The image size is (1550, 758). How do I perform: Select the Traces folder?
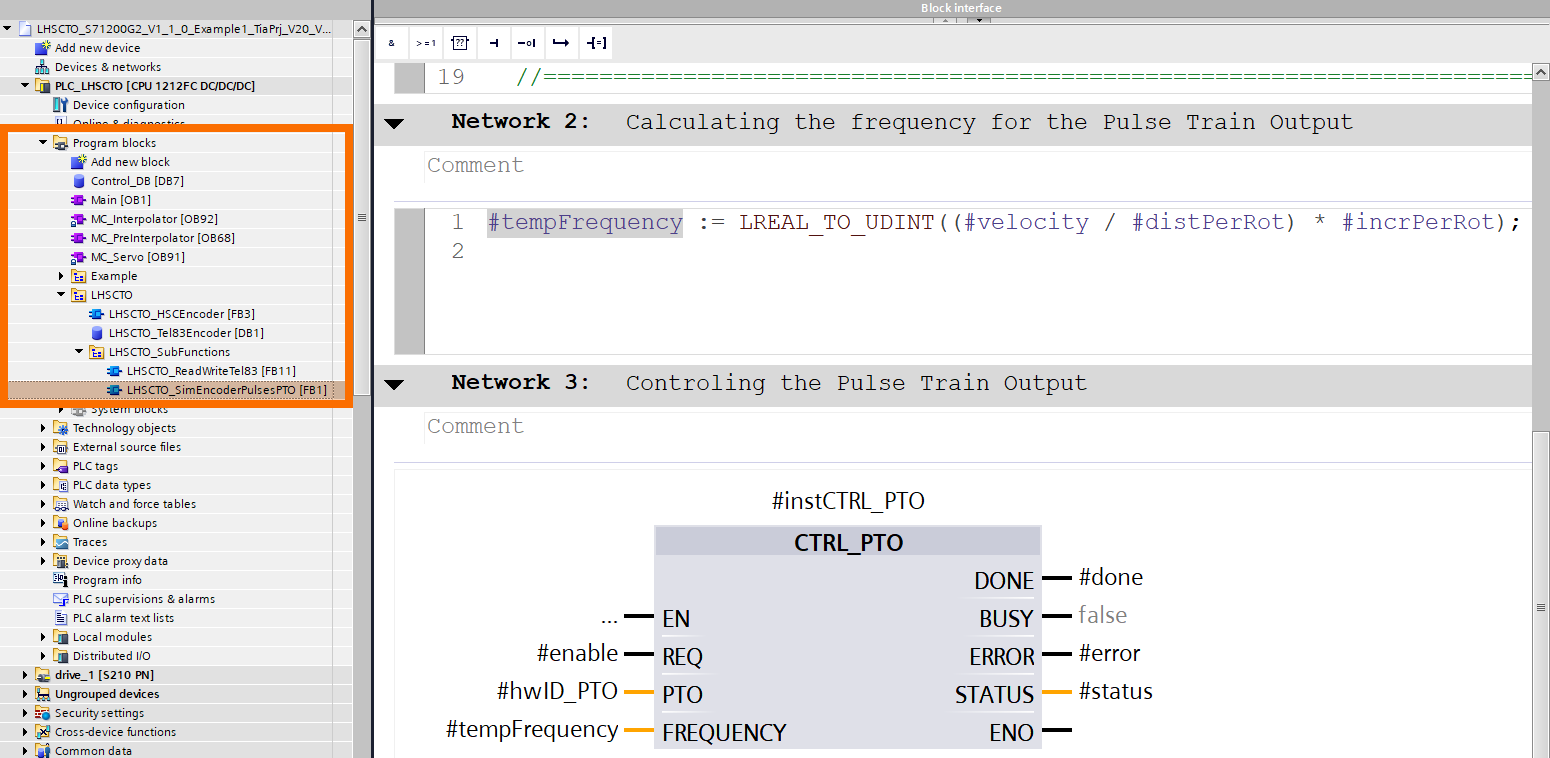click(90, 542)
